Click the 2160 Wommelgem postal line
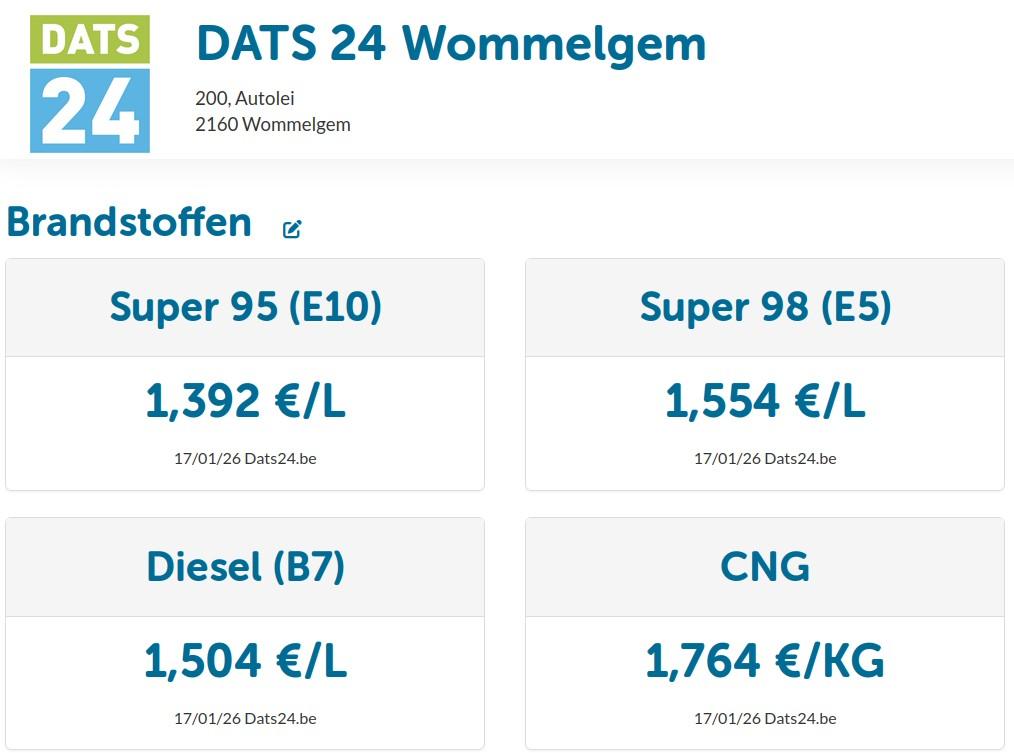Image resolution: width=1014 pixels, height=753 pixels. [x=273, y=124]
